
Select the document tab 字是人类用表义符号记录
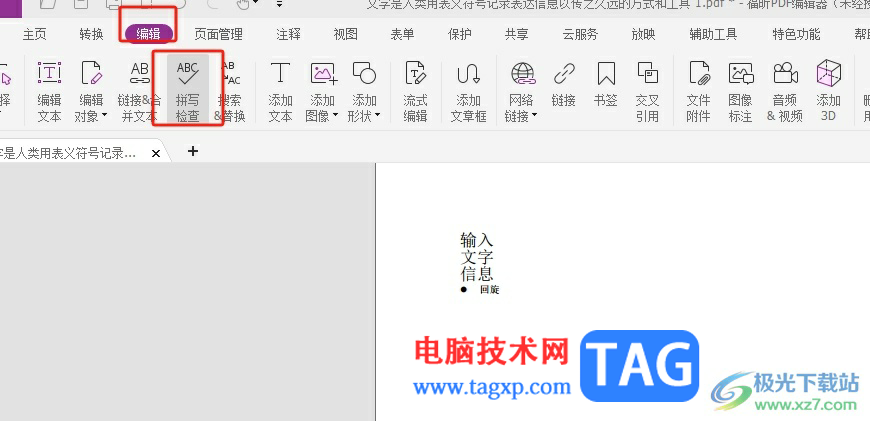point(68,154)
